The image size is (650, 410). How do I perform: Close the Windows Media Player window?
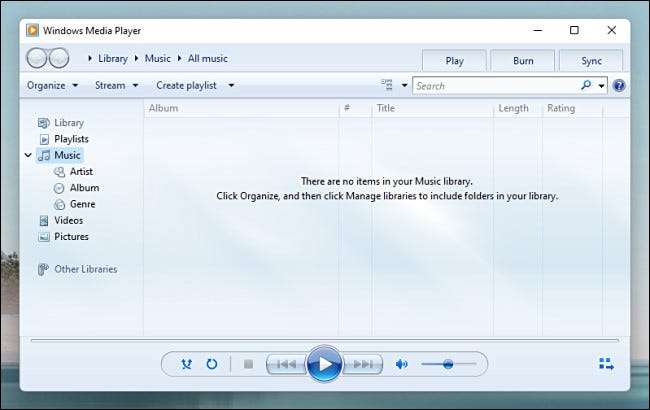611,30
